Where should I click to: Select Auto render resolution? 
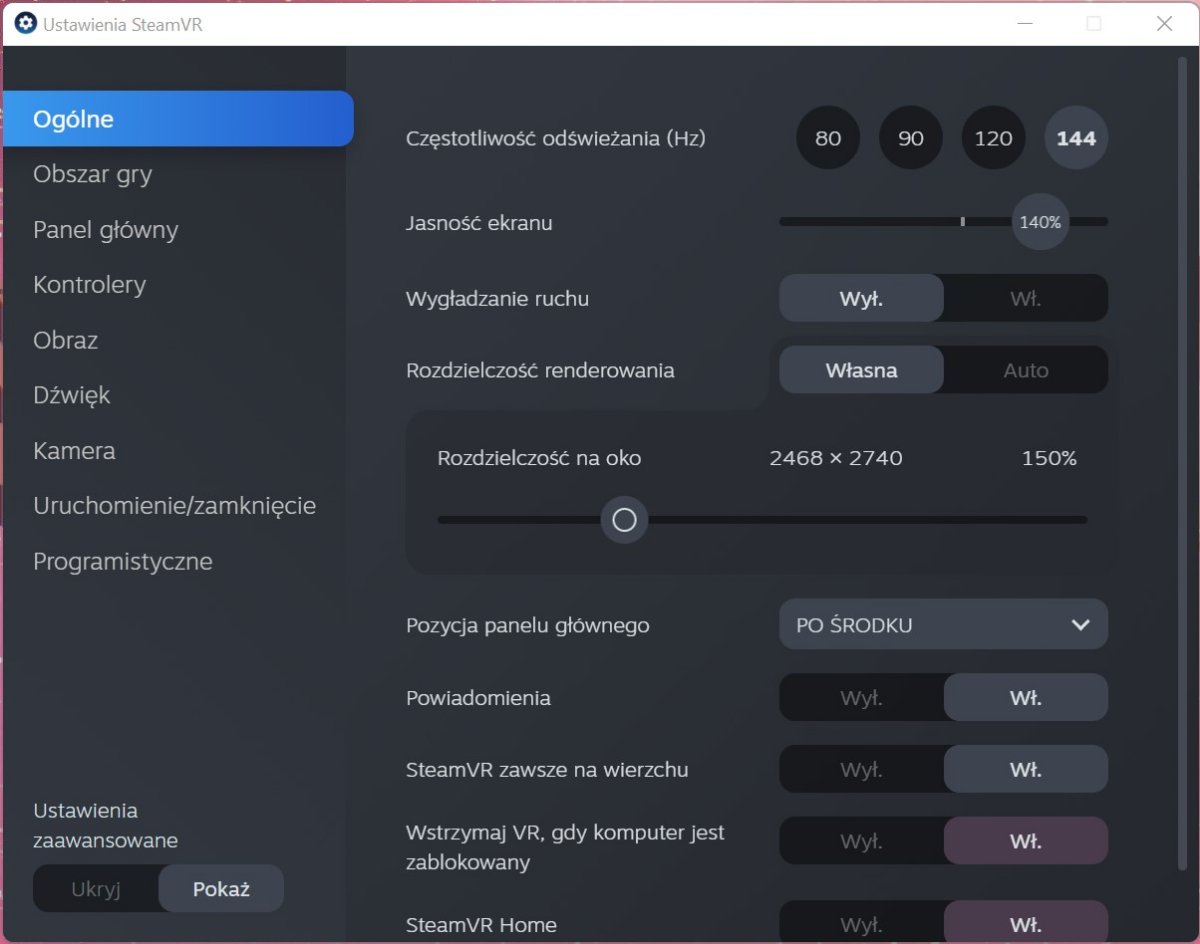(x=1026, y=370)
